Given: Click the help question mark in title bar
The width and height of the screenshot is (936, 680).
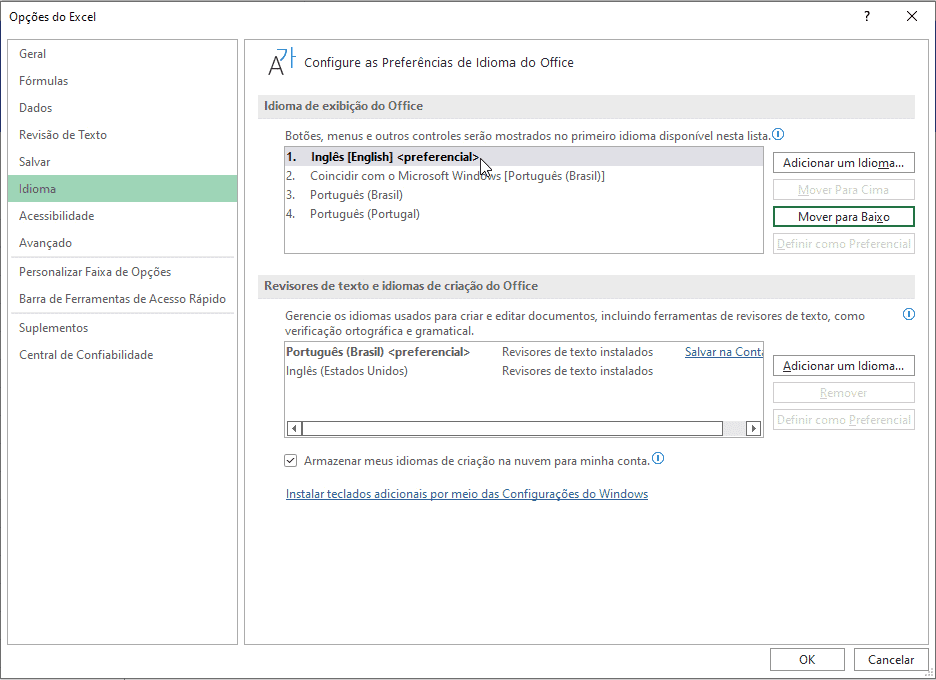Looking at the screenshot, I should pos(867,16).
